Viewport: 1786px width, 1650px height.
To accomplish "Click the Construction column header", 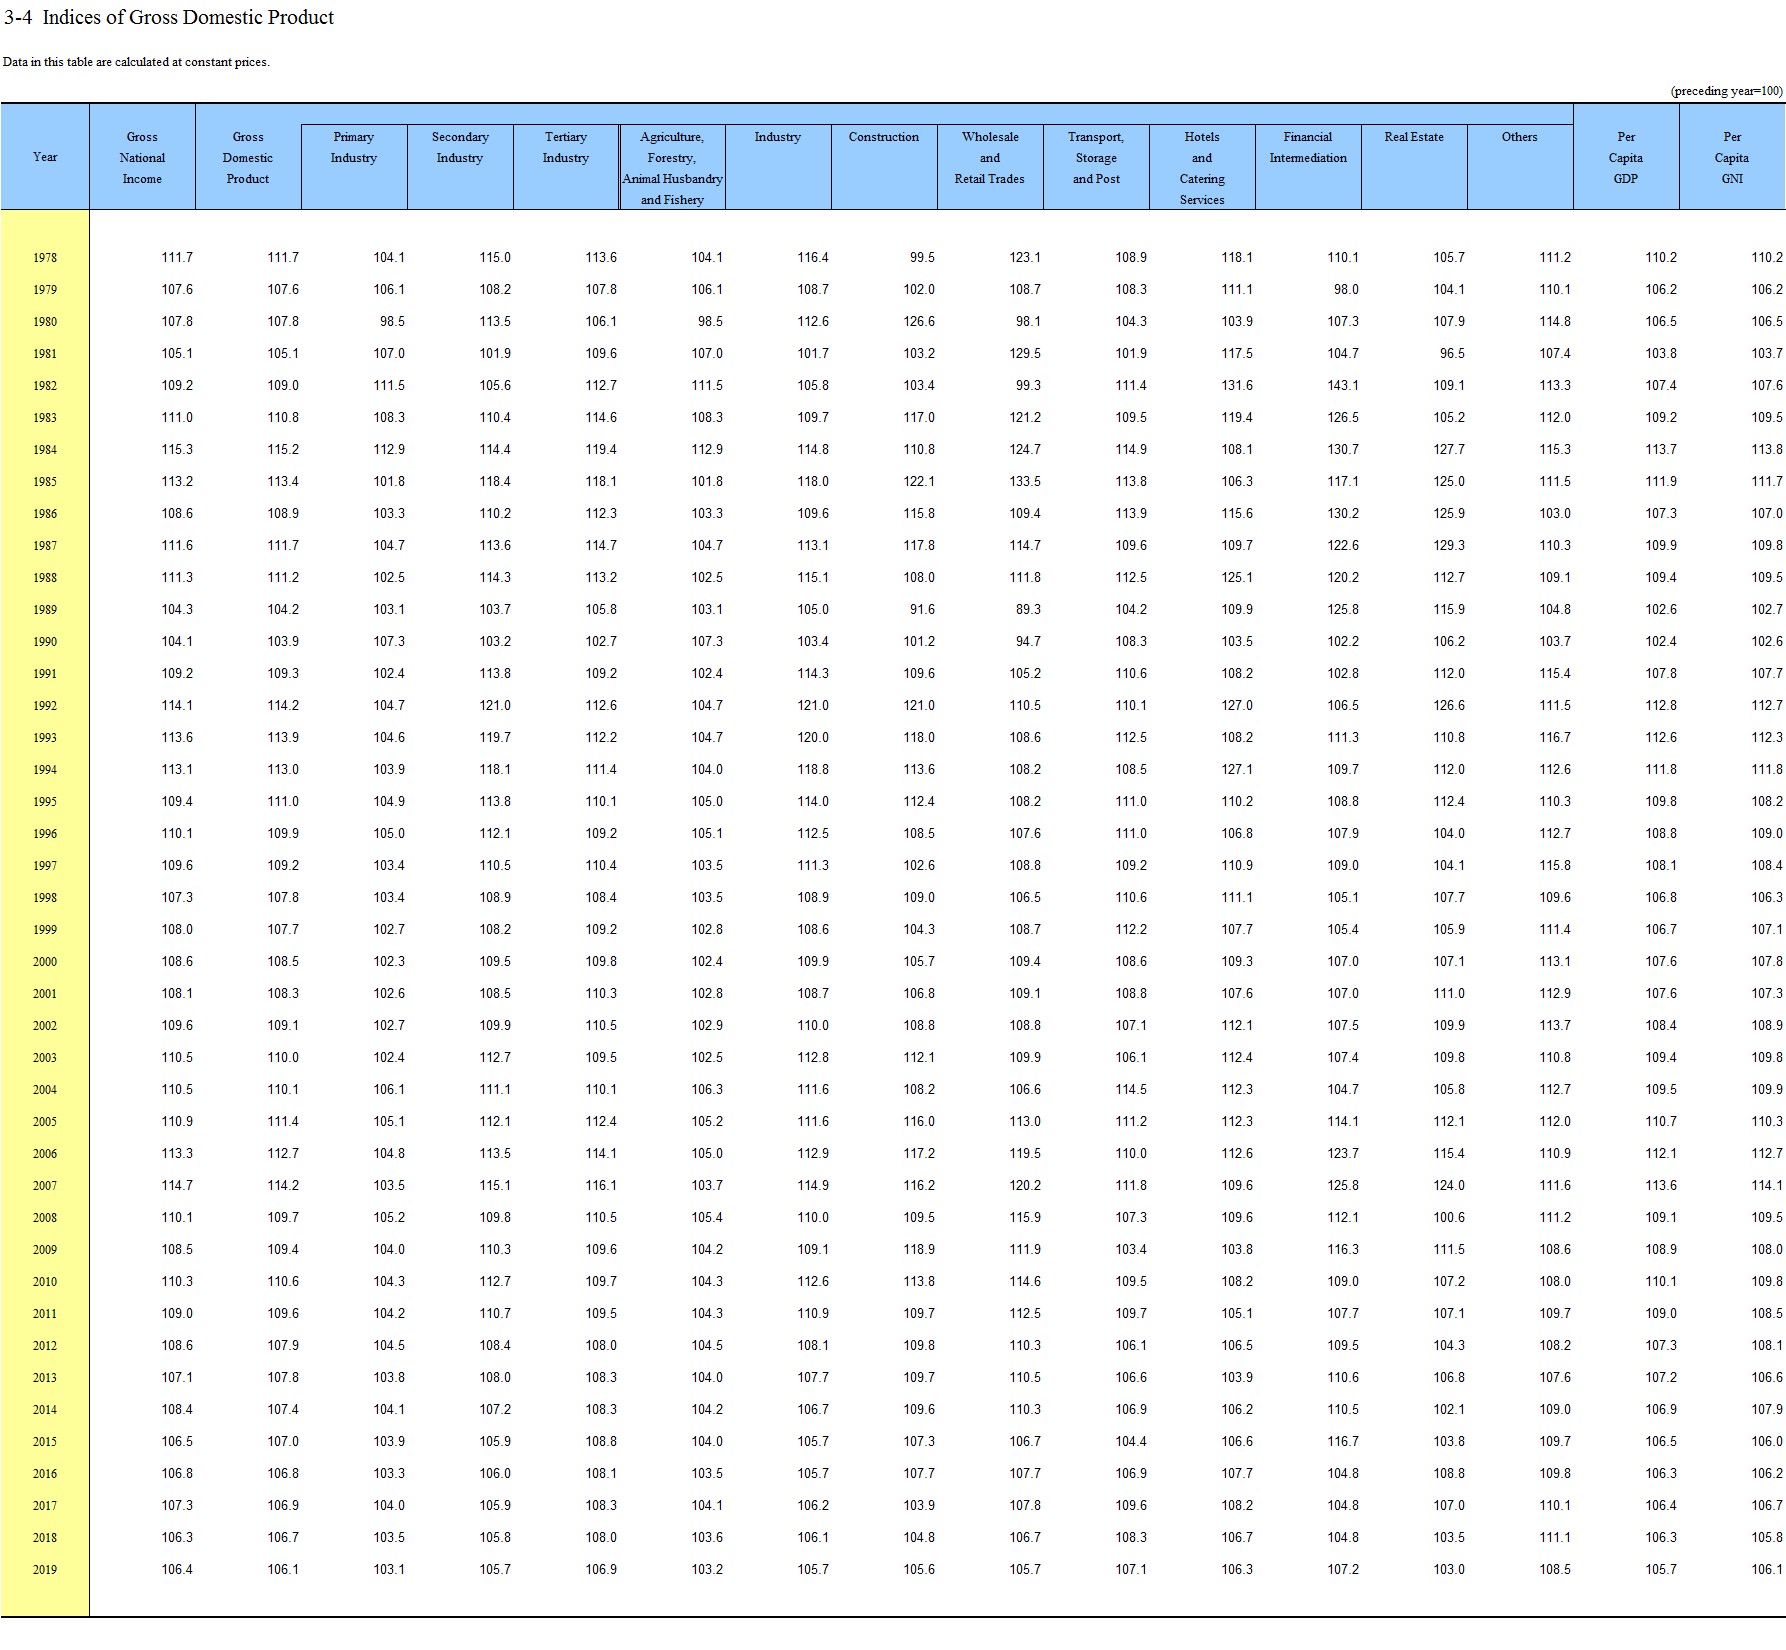I will (883, 137).
